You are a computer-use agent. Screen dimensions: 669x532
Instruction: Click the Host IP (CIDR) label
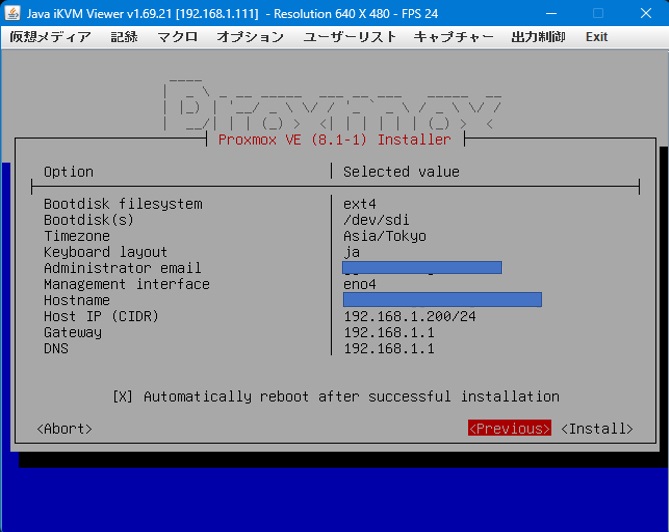(101, 316)
